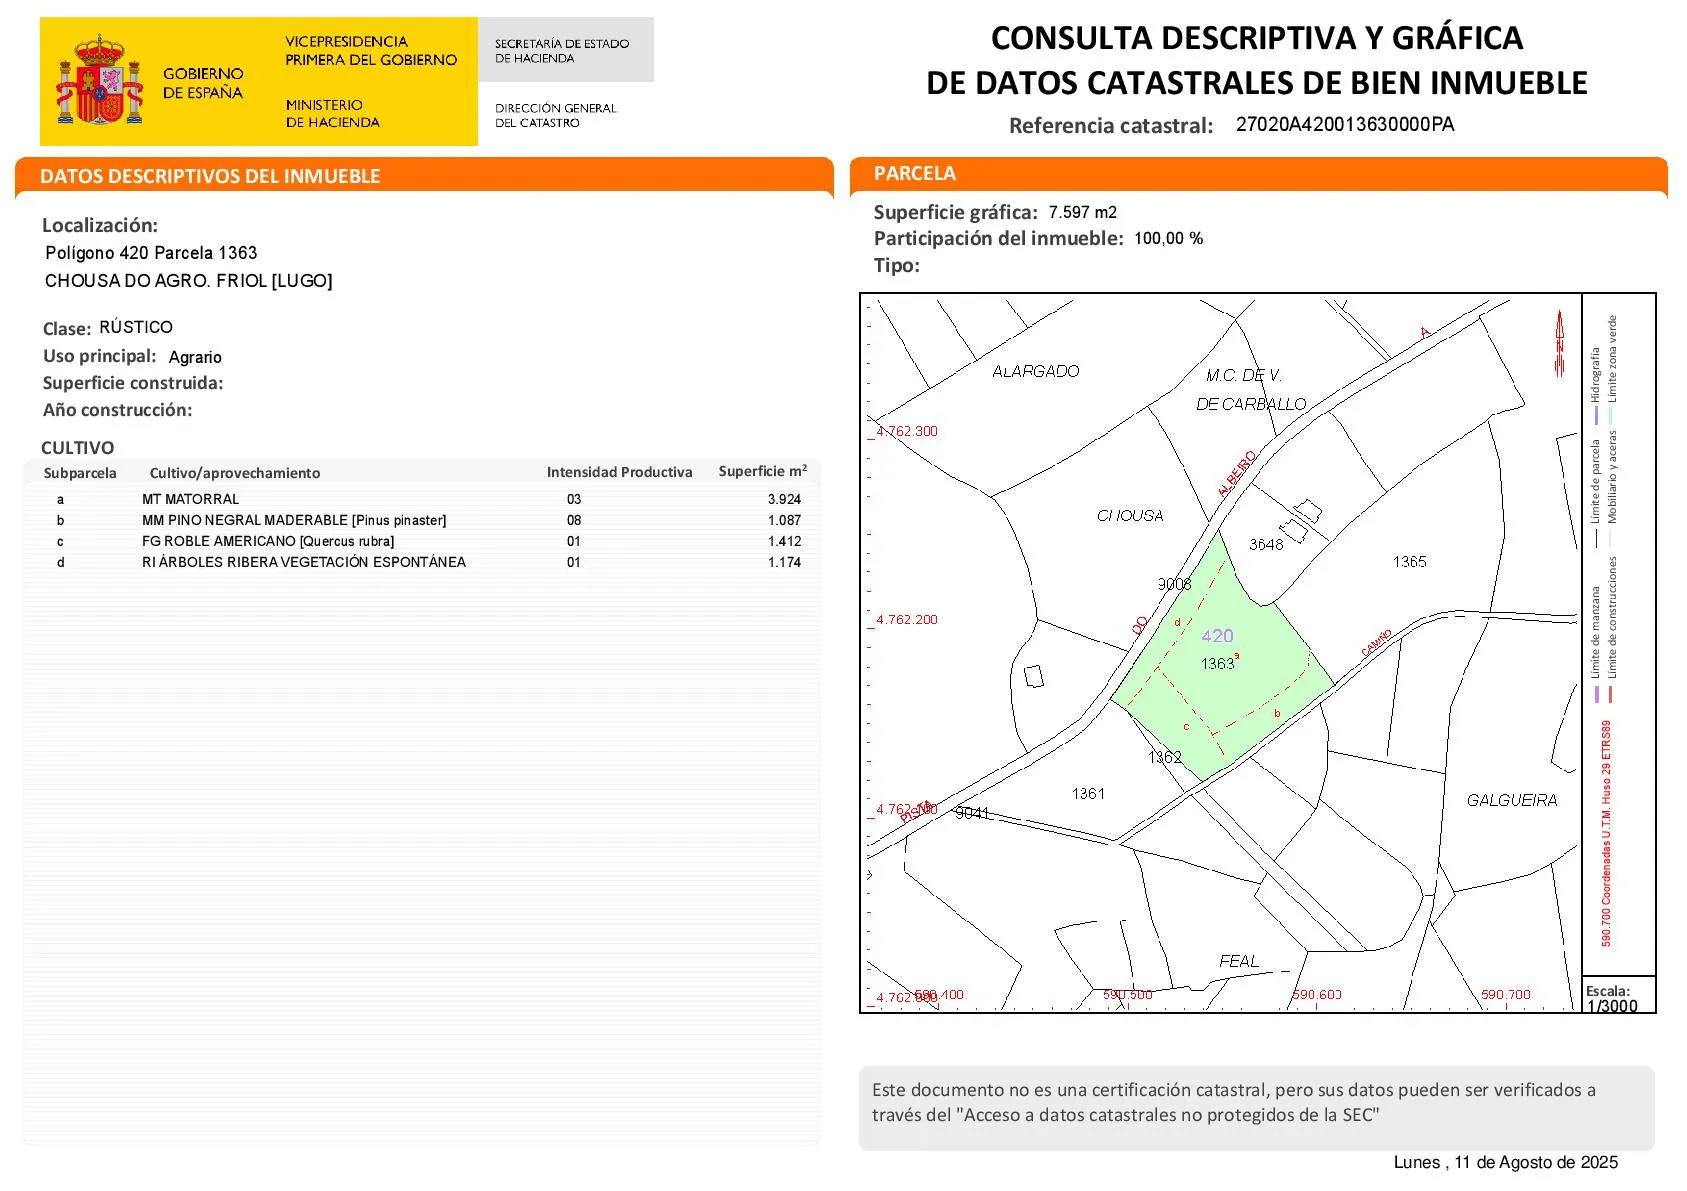
Task: Select the text Polígono 420 Parcela 1363
Action: click(151, 253)
